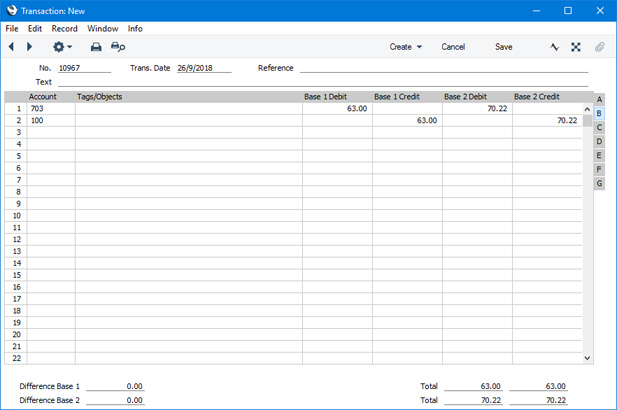
Task: Click the Reference input field
Action: click(444, 68)
